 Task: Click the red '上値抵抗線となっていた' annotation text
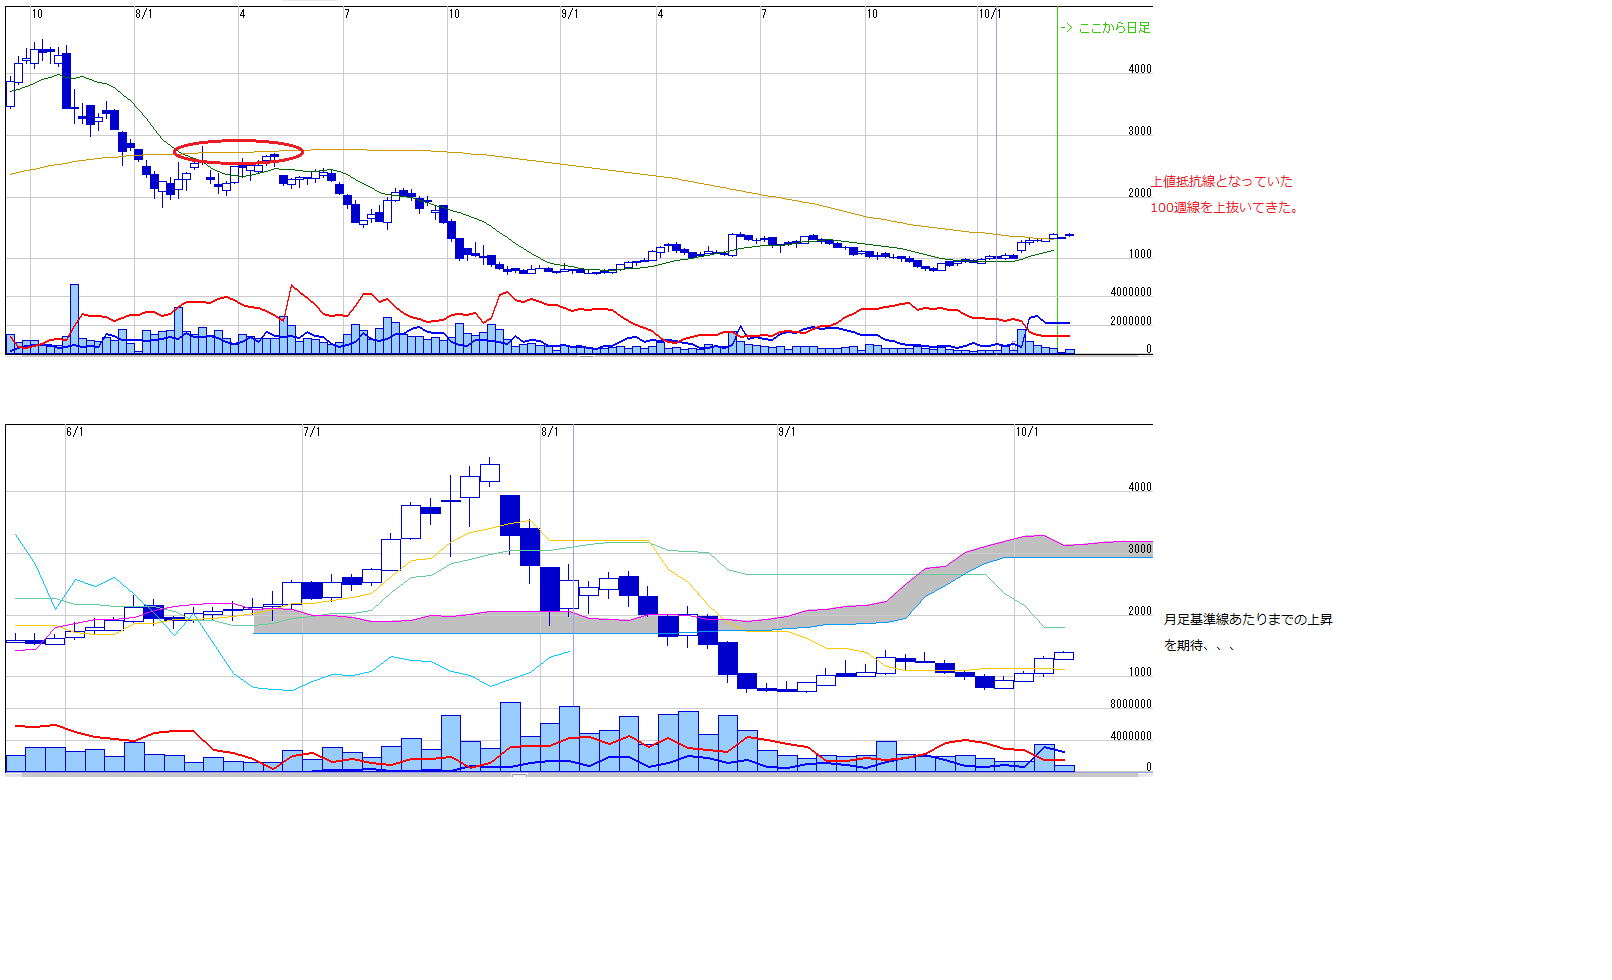(x=1222, y=182)
